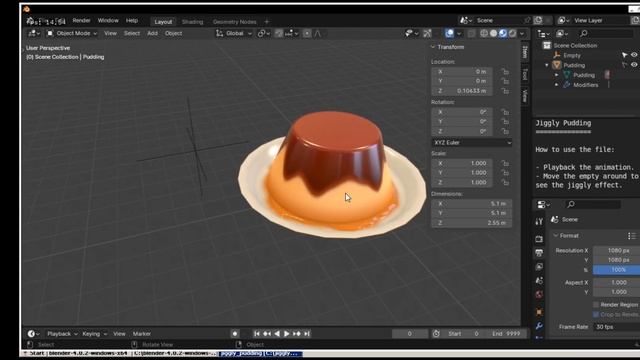Screen dimensions: 640x360
Task: Click the timeline End frame field
Action: click(506, 334)
